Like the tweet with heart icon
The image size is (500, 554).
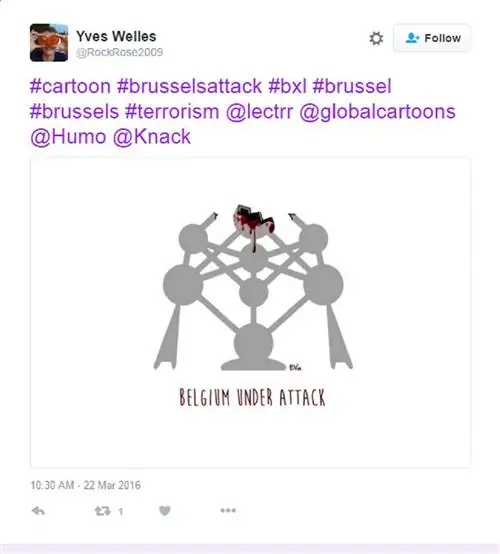[165, 511]
